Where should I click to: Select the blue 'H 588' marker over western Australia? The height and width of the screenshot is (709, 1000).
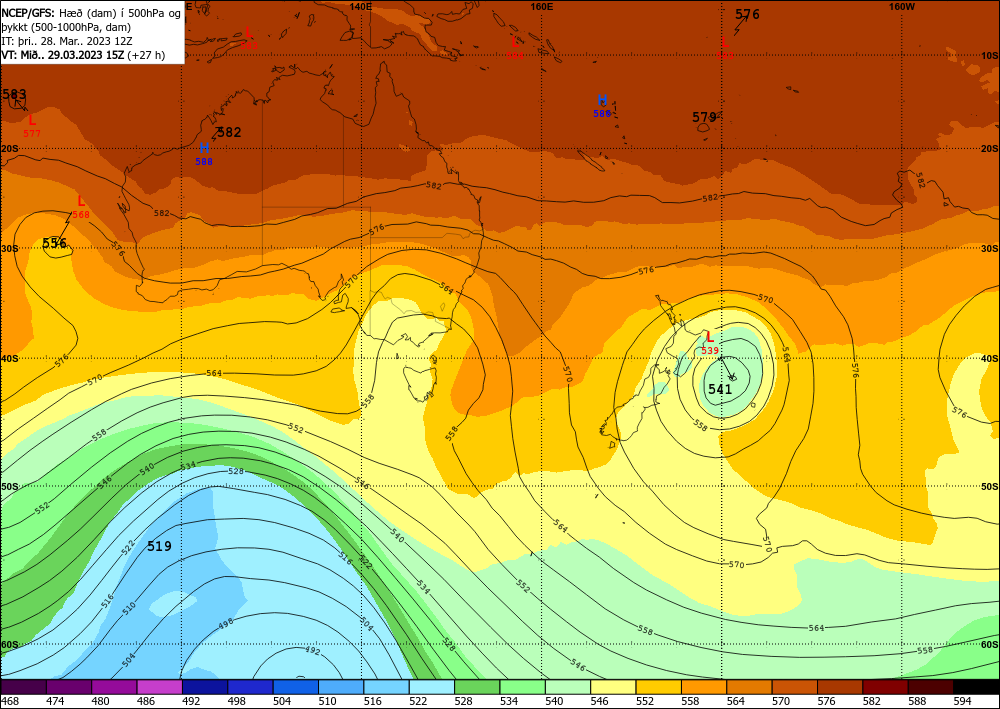pos(204,154)
